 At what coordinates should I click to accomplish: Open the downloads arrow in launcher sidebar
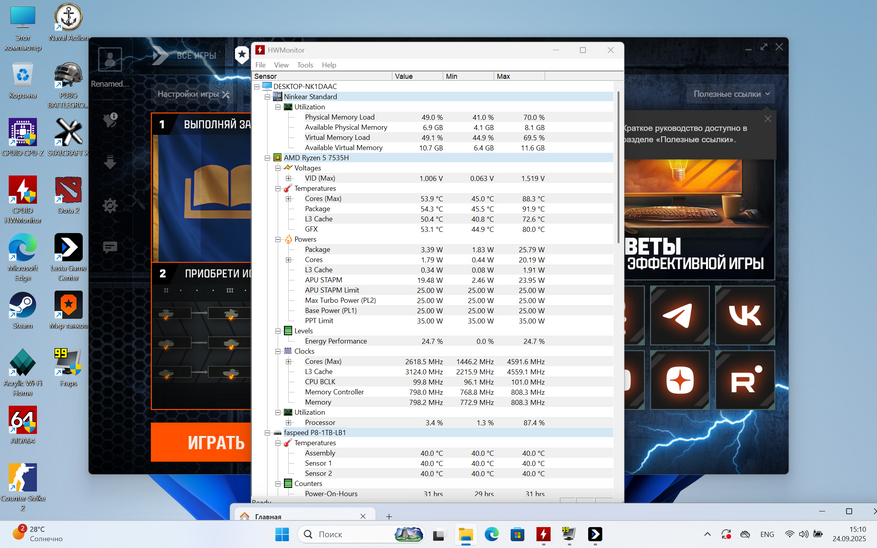click(110, 163)
